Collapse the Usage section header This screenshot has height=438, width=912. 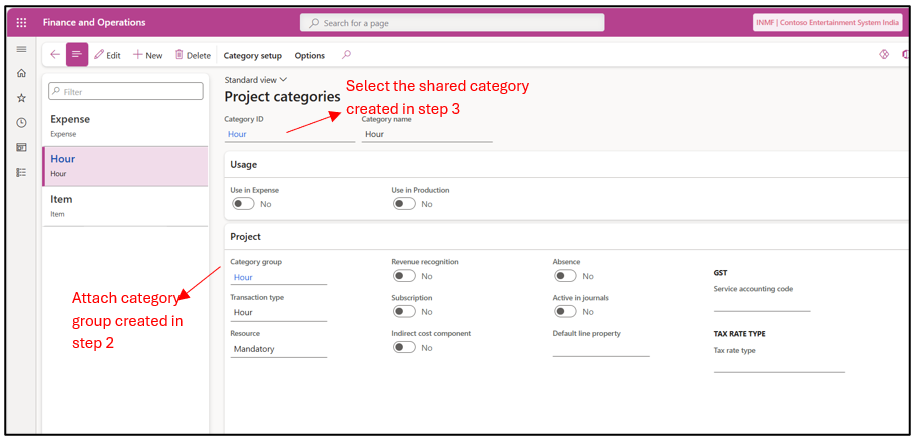[x=567, y=165]
